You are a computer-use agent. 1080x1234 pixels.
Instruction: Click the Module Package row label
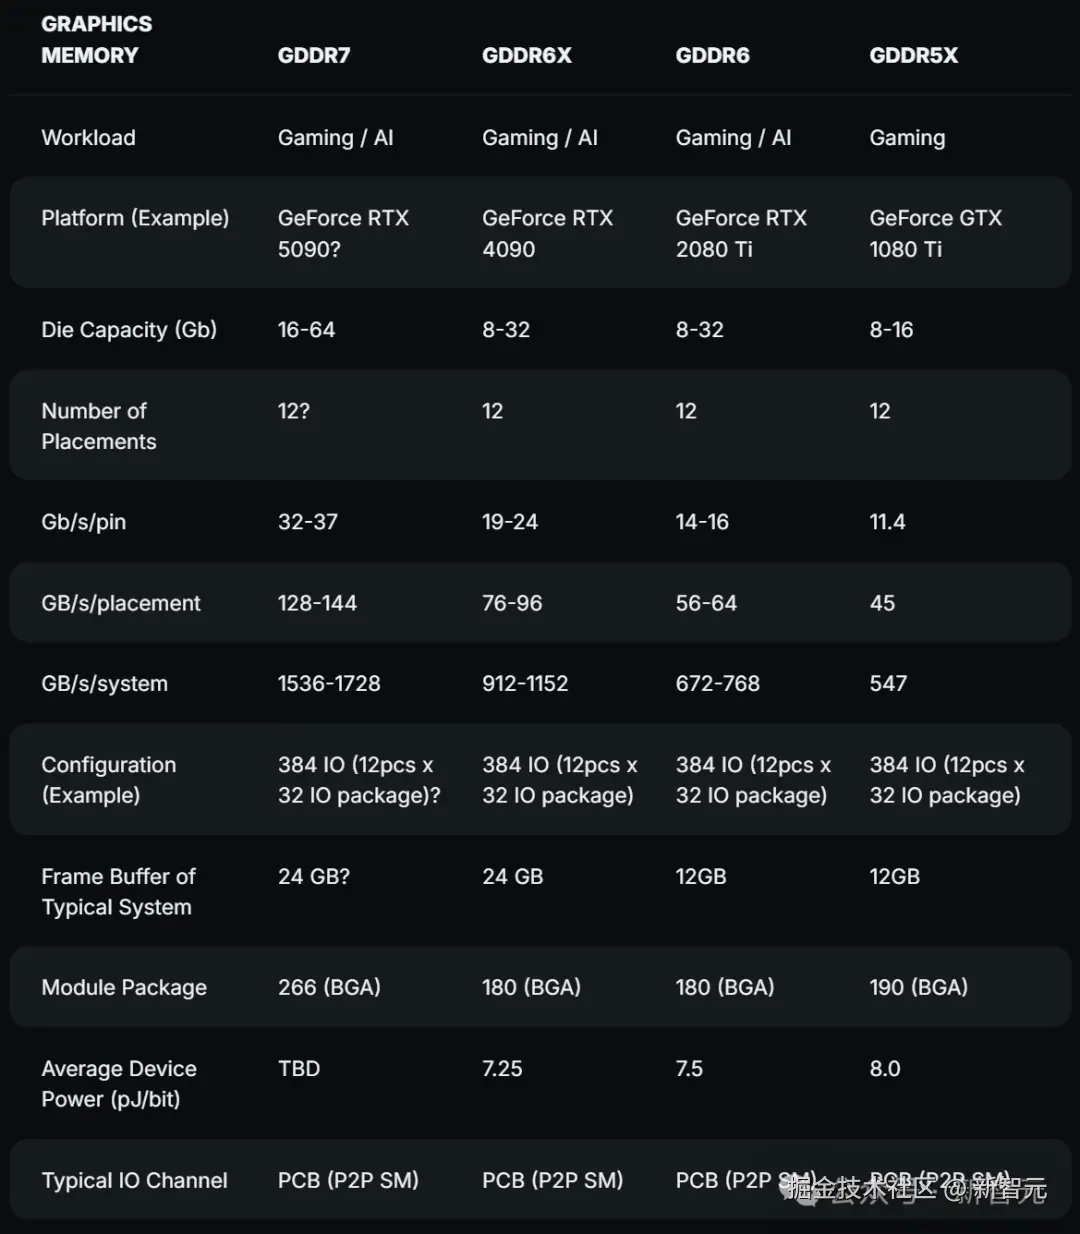[124, 988]
